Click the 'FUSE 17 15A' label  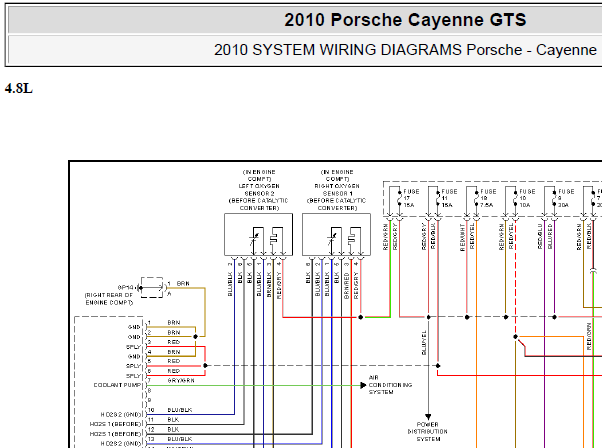click(411, 198)
